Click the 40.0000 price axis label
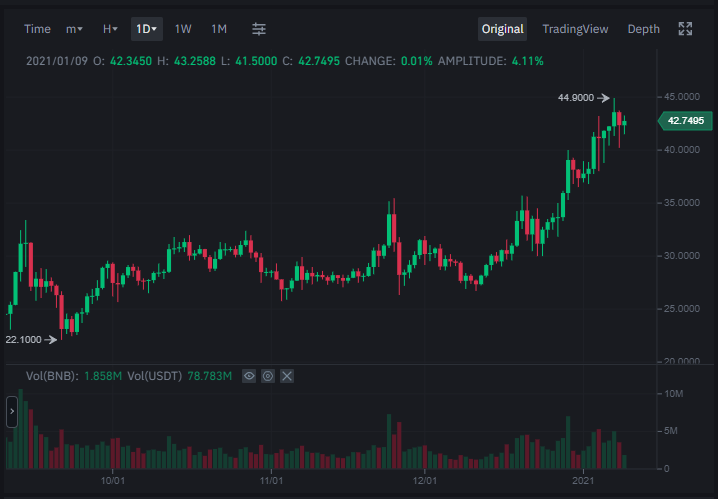This screenshot has width=718, height=499. [682, 150]
